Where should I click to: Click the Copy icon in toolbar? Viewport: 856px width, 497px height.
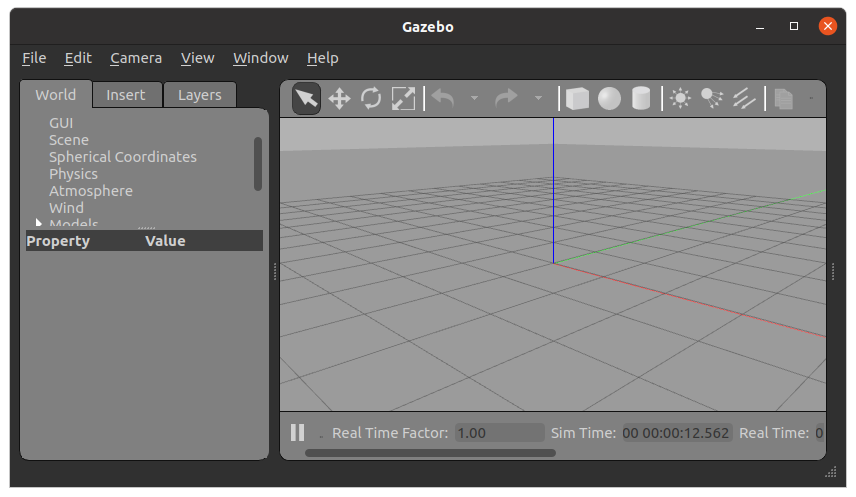(783, 99)
